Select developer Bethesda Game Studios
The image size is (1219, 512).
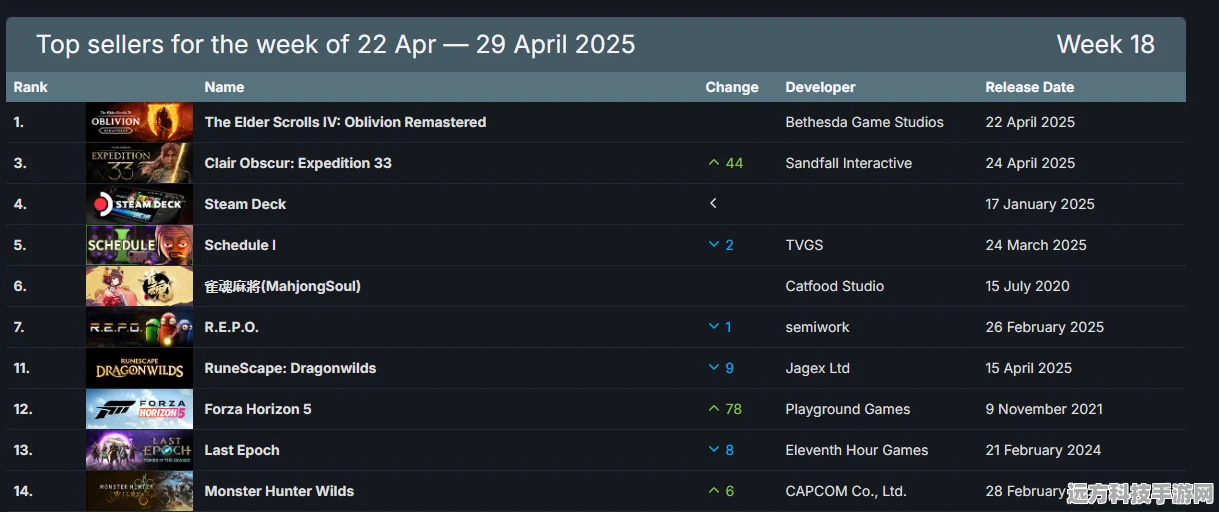(x=865, y=122)
